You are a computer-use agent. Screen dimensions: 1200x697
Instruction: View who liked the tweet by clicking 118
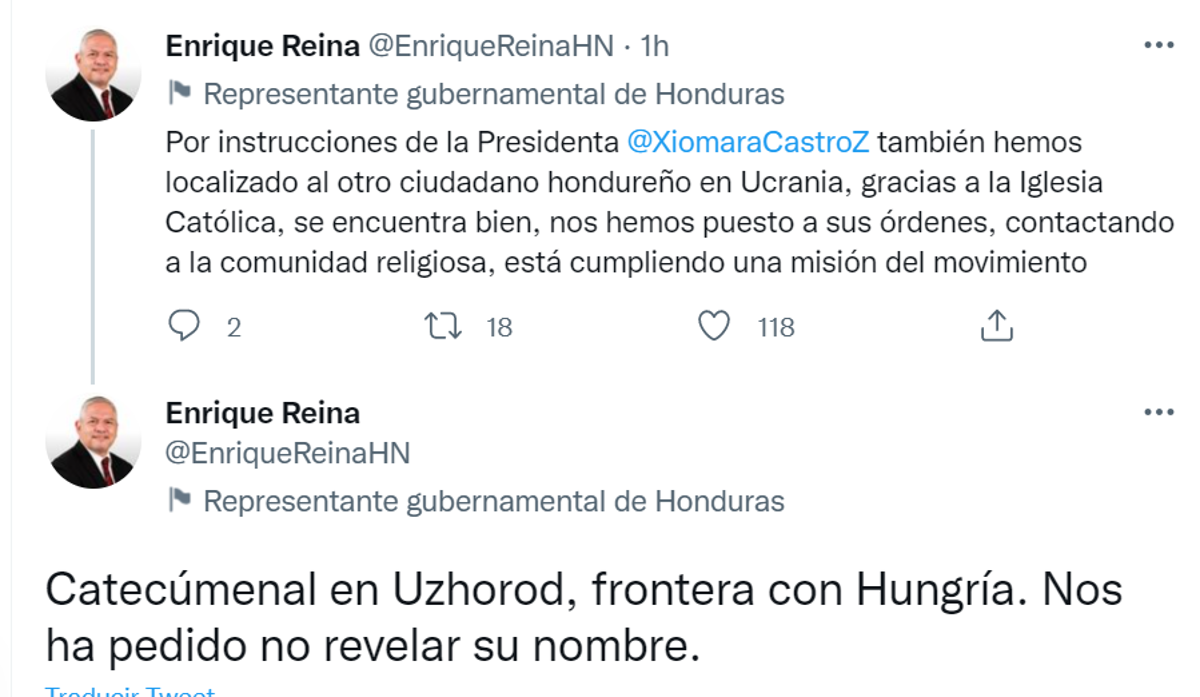pos(774,325)
